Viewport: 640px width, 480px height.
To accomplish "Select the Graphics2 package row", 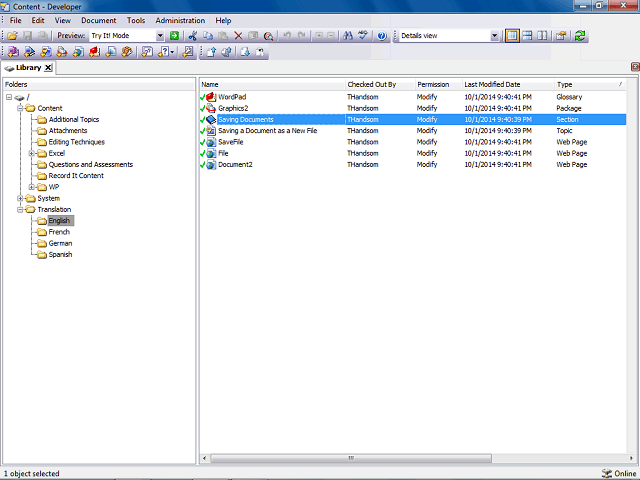I will click(413, 108).
